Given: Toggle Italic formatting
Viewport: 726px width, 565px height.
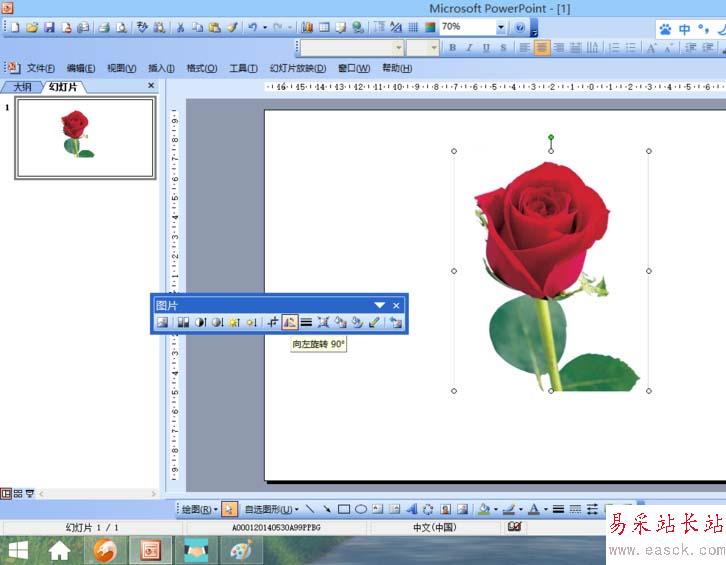Looking at the screenshot, I should point(469,47).
